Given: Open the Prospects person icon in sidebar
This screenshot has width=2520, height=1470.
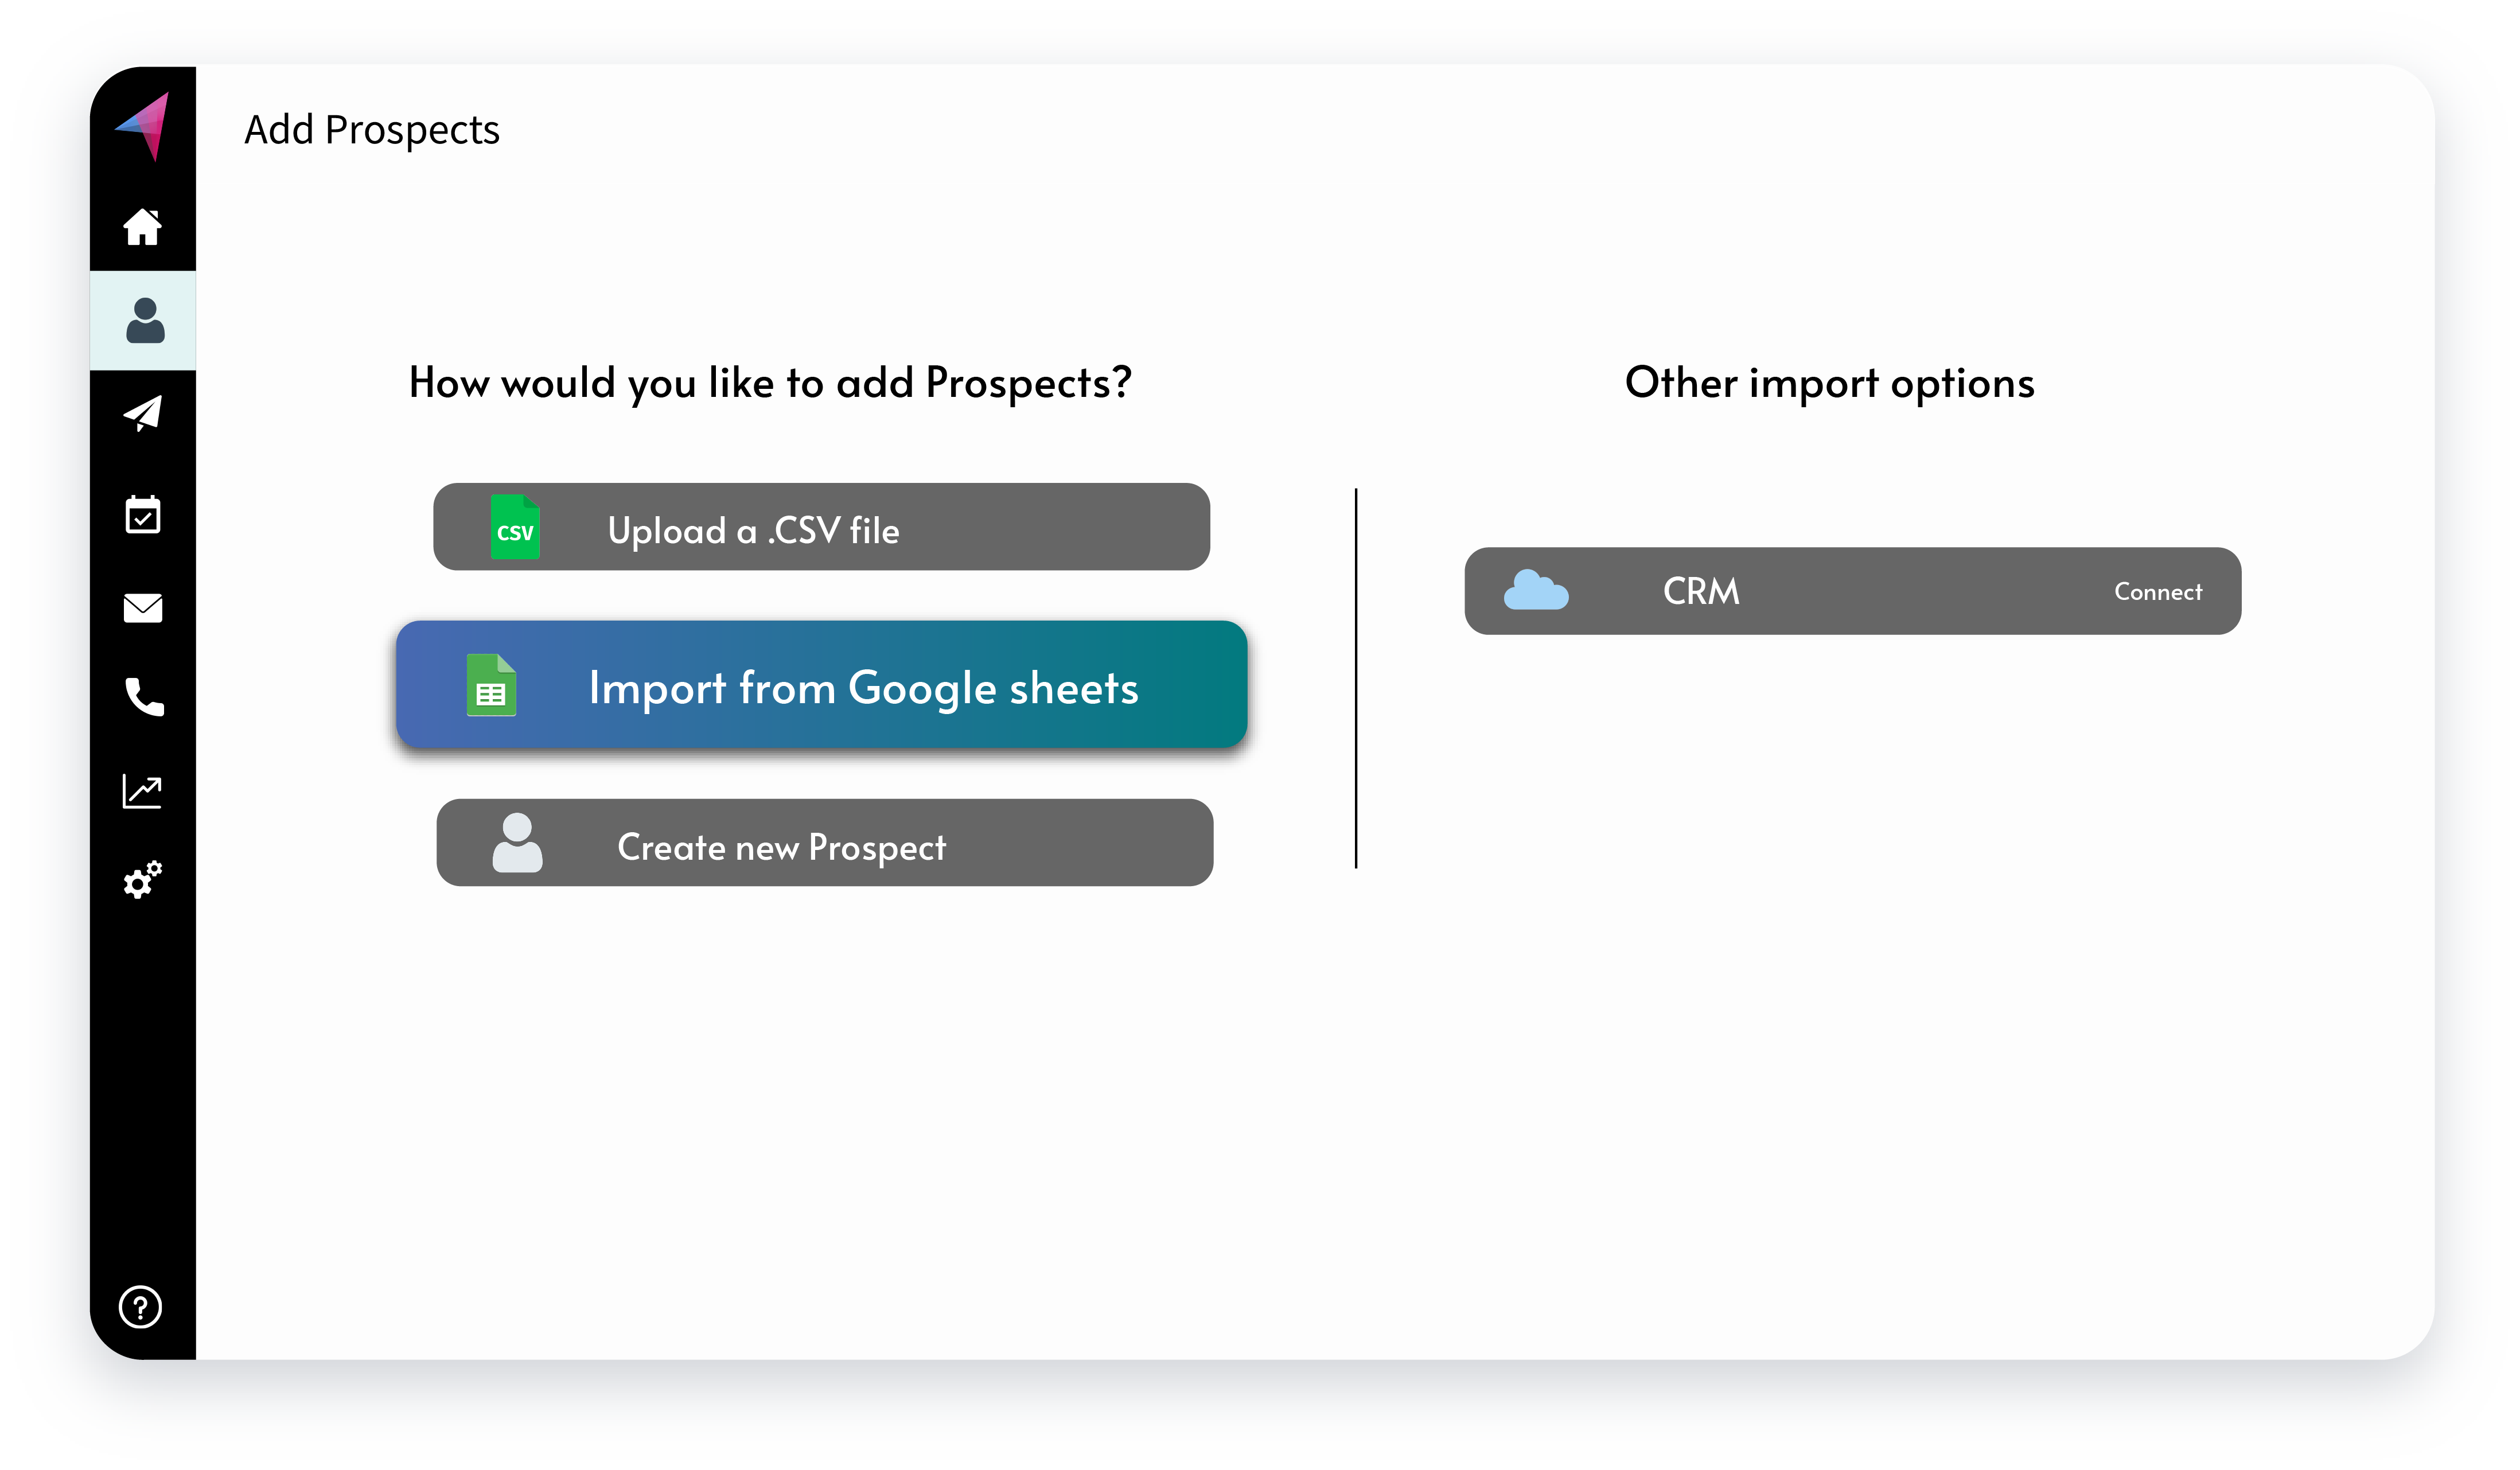Looking at the screenshot, I should tap(145, 321).
